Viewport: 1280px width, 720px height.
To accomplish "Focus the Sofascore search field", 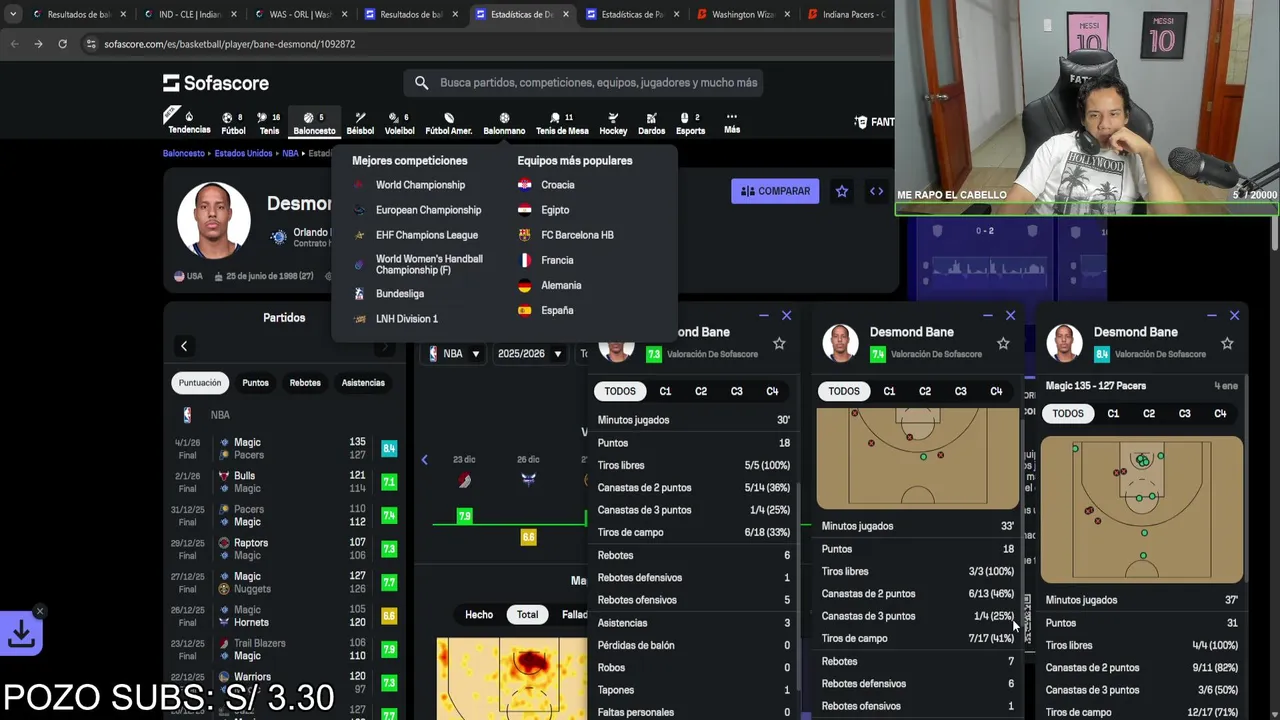I will point(583,83).
